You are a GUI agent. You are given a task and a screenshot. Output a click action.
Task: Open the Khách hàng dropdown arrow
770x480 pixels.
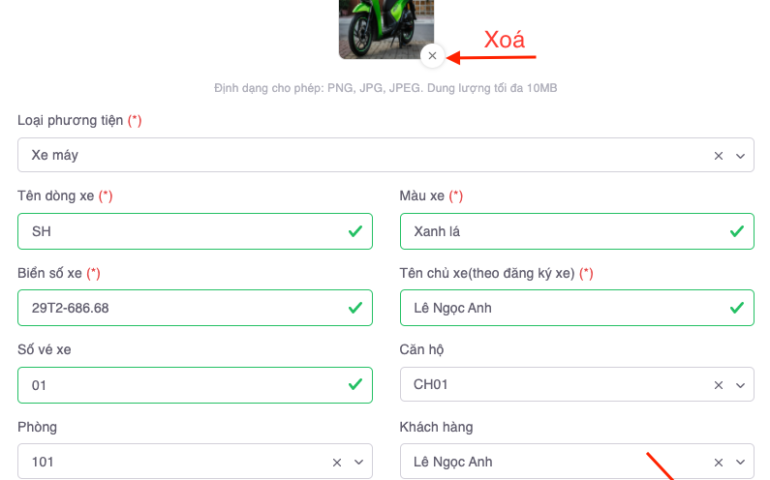[741, 462]
